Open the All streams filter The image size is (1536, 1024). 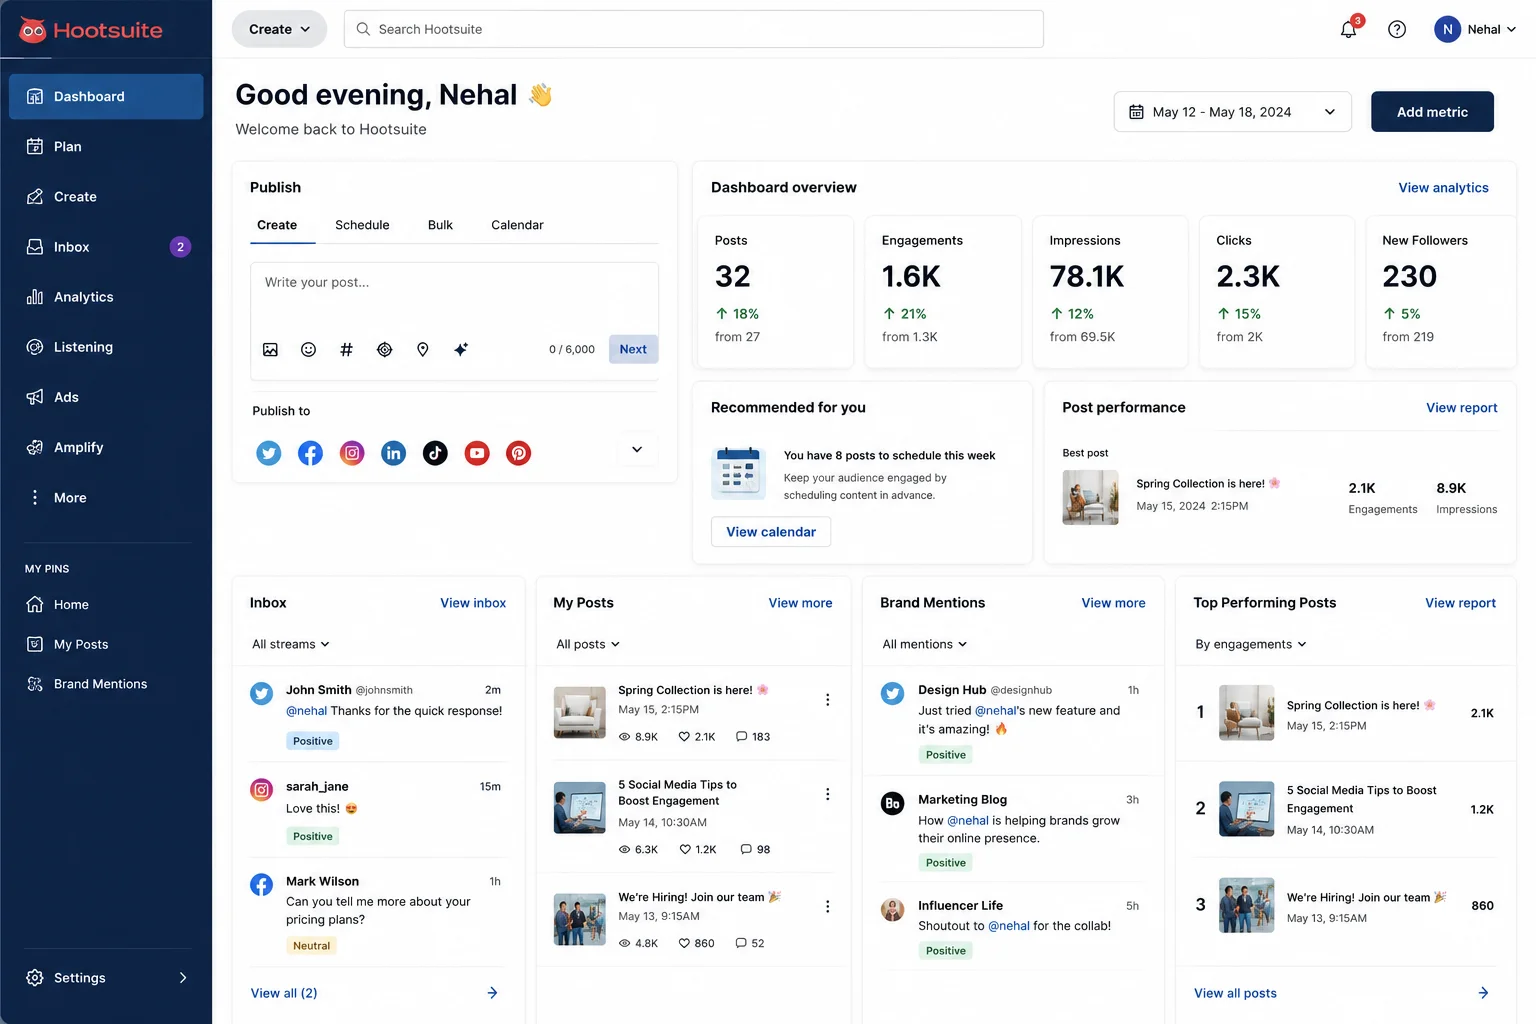click(291, 644)
